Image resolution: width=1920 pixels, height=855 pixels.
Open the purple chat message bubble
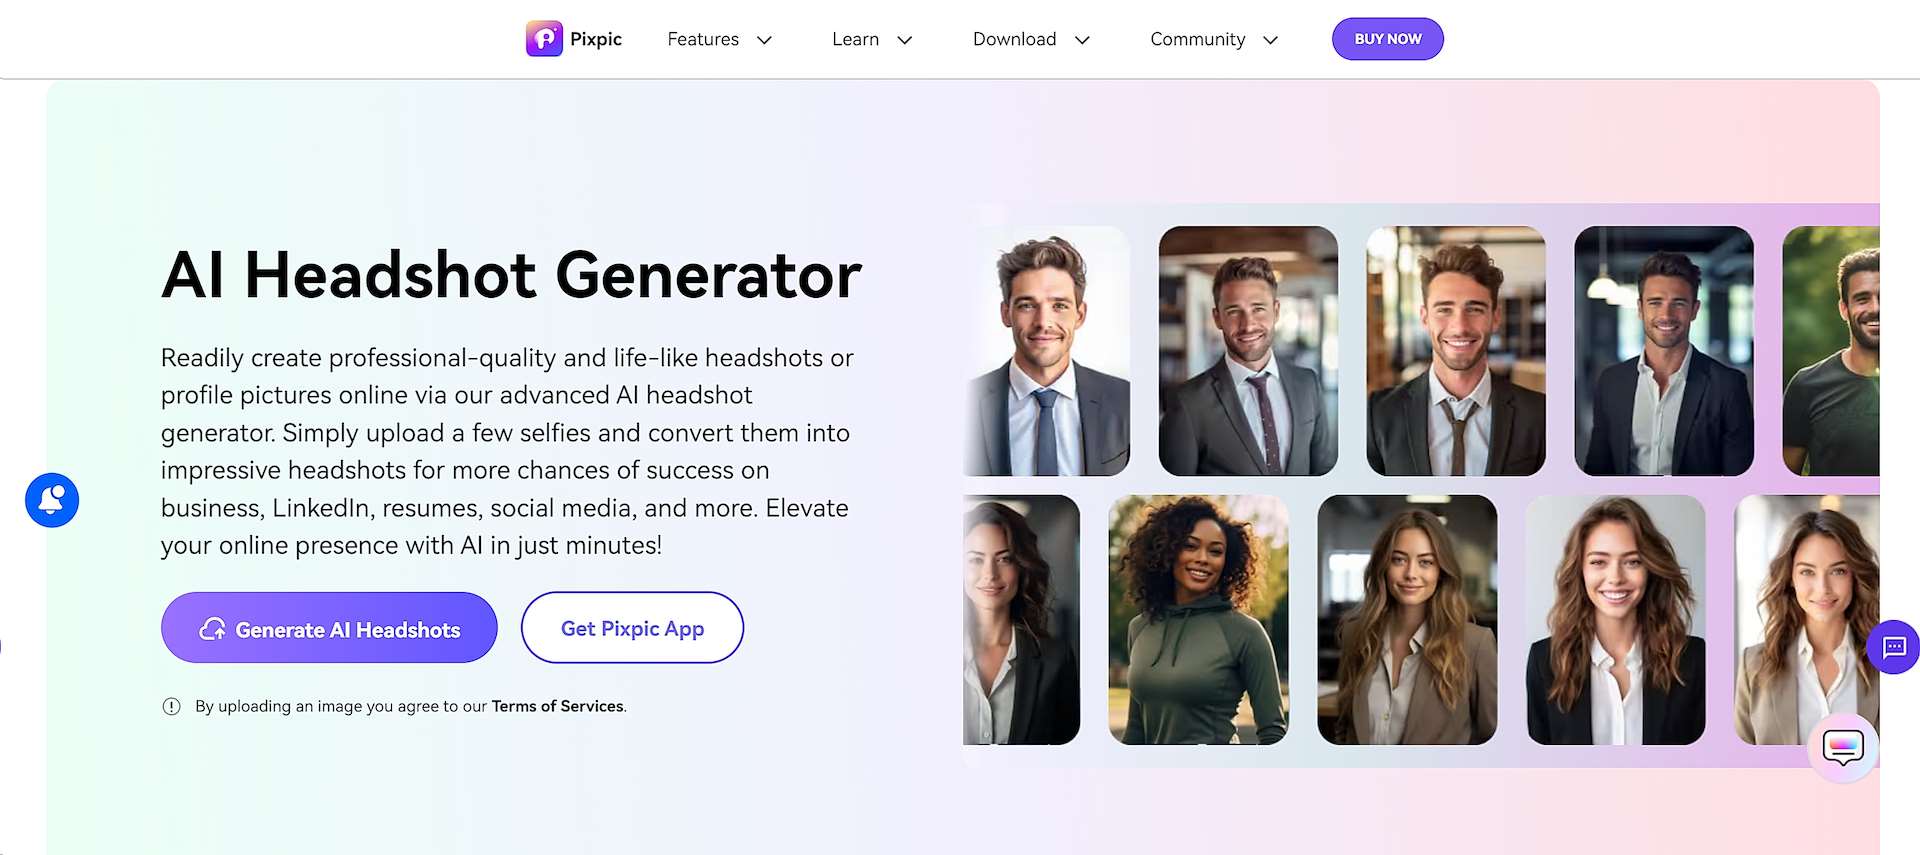click(1893, 647)
